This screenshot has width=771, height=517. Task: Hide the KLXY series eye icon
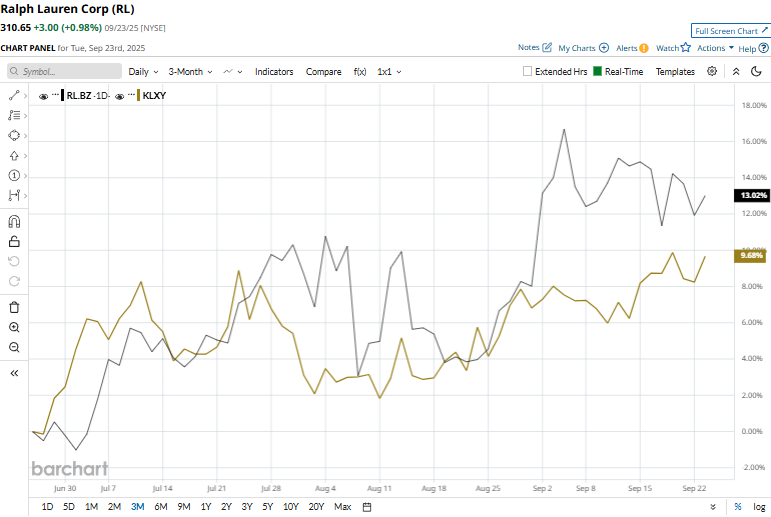tap(119, 96)
